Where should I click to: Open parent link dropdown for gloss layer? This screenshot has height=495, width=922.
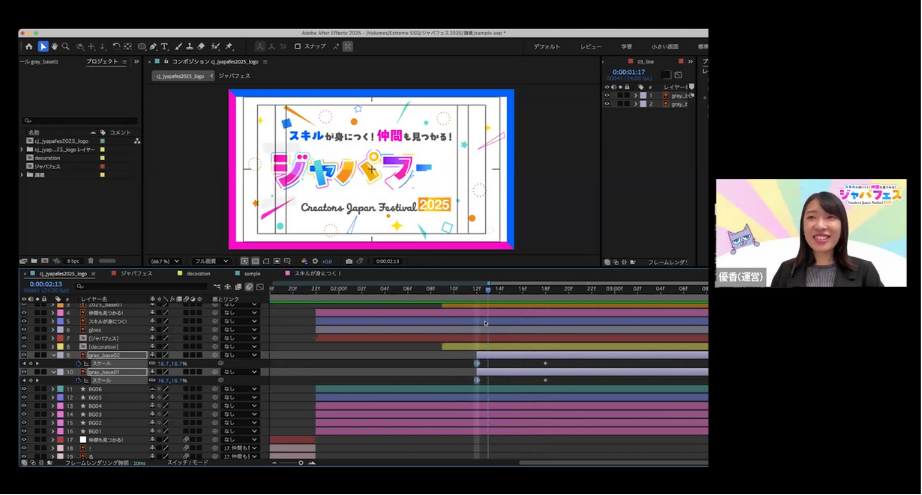pos(240,330)
